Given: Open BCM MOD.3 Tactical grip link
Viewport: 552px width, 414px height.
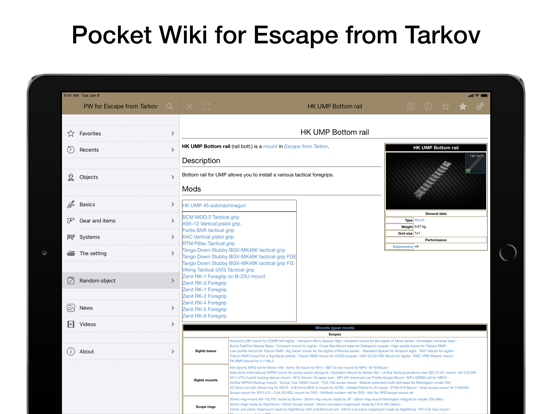Looking at the screenshot, I should point(211,217).
